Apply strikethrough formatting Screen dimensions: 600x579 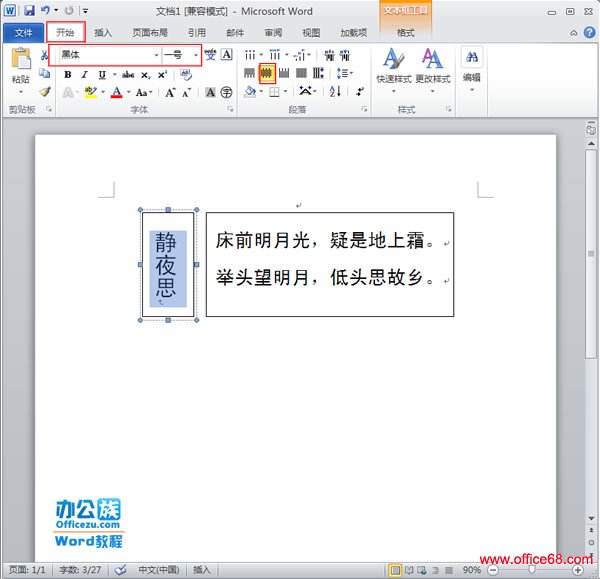point(128,75)
